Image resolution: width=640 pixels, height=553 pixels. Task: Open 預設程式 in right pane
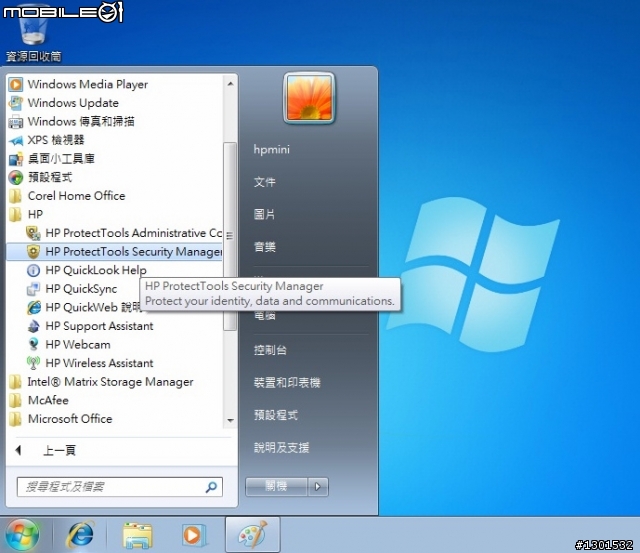click(x=276, y=415)
